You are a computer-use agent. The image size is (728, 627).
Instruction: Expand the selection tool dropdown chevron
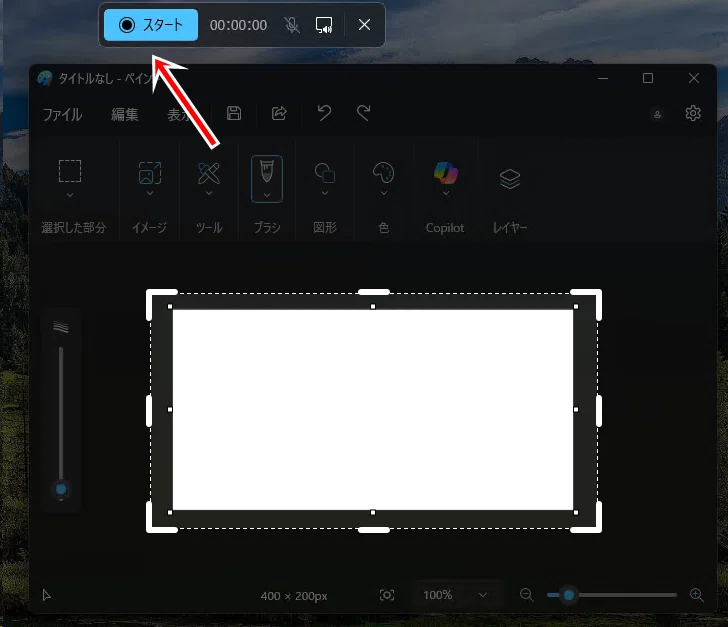coord(70,195)
